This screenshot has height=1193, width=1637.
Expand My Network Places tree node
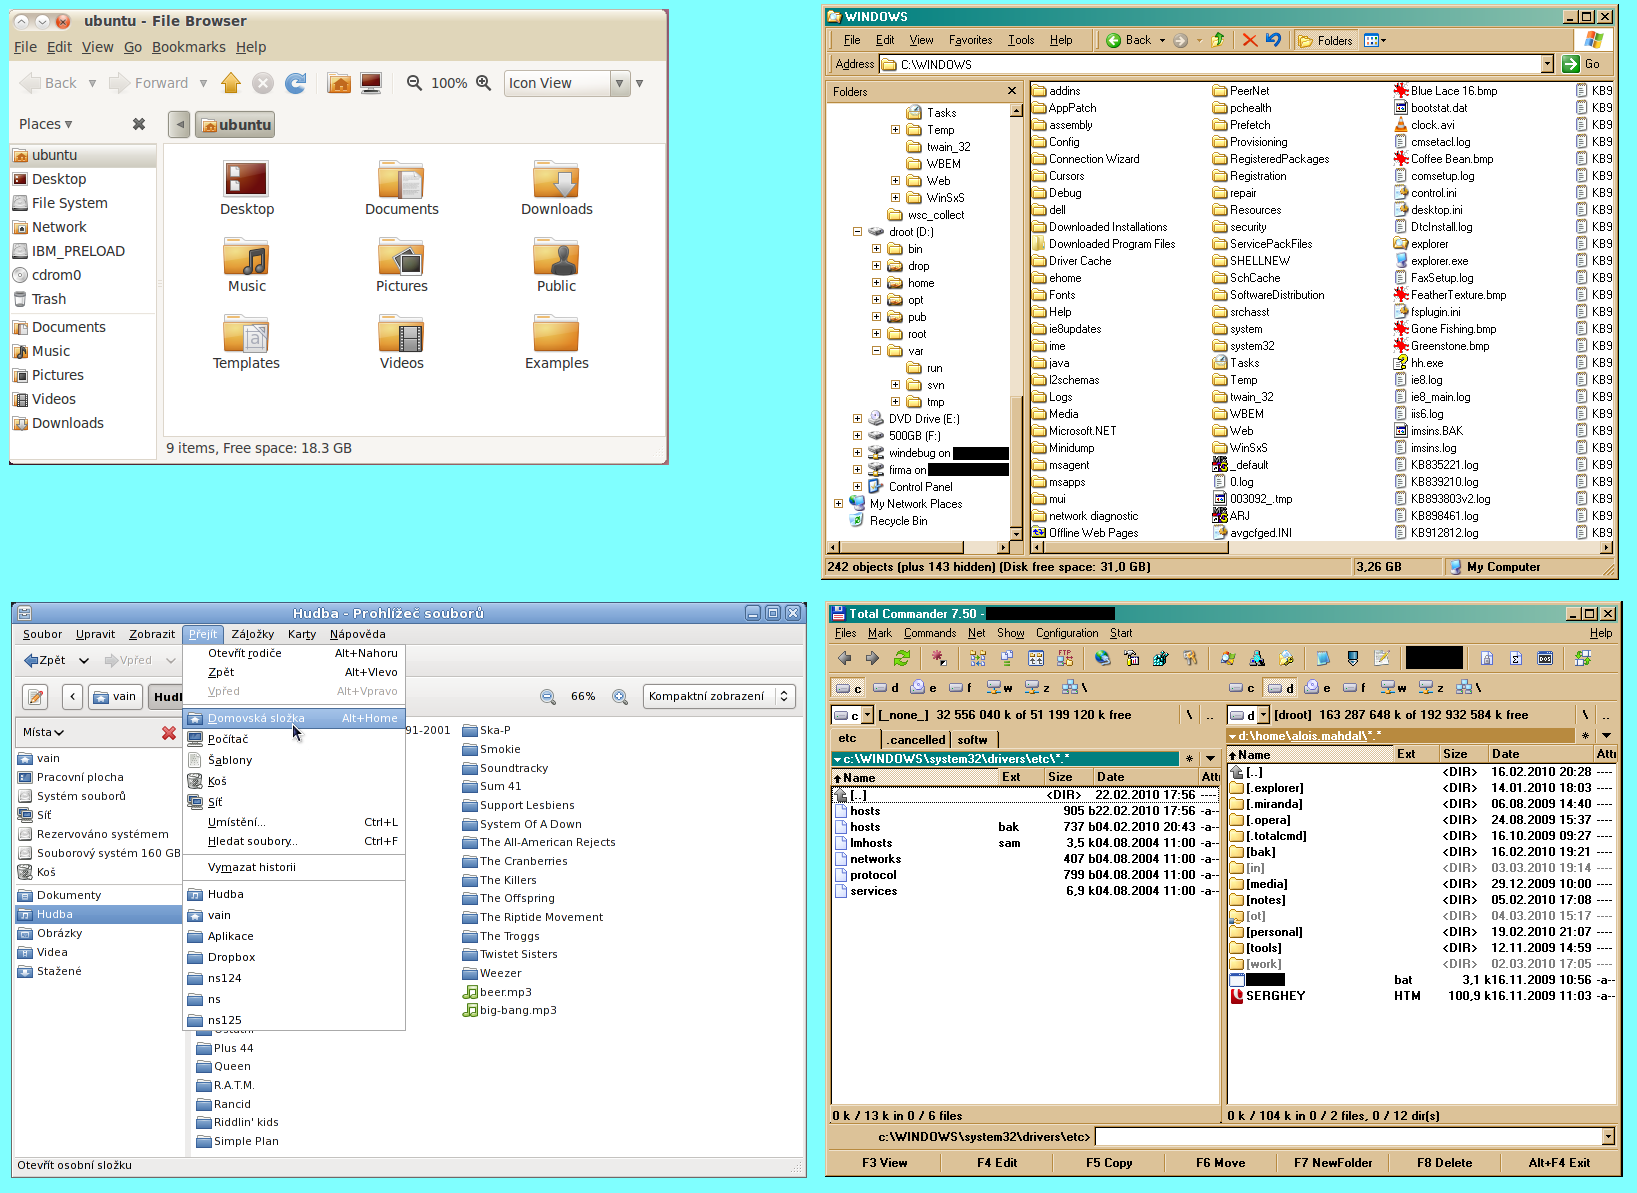tap(838, 504)
